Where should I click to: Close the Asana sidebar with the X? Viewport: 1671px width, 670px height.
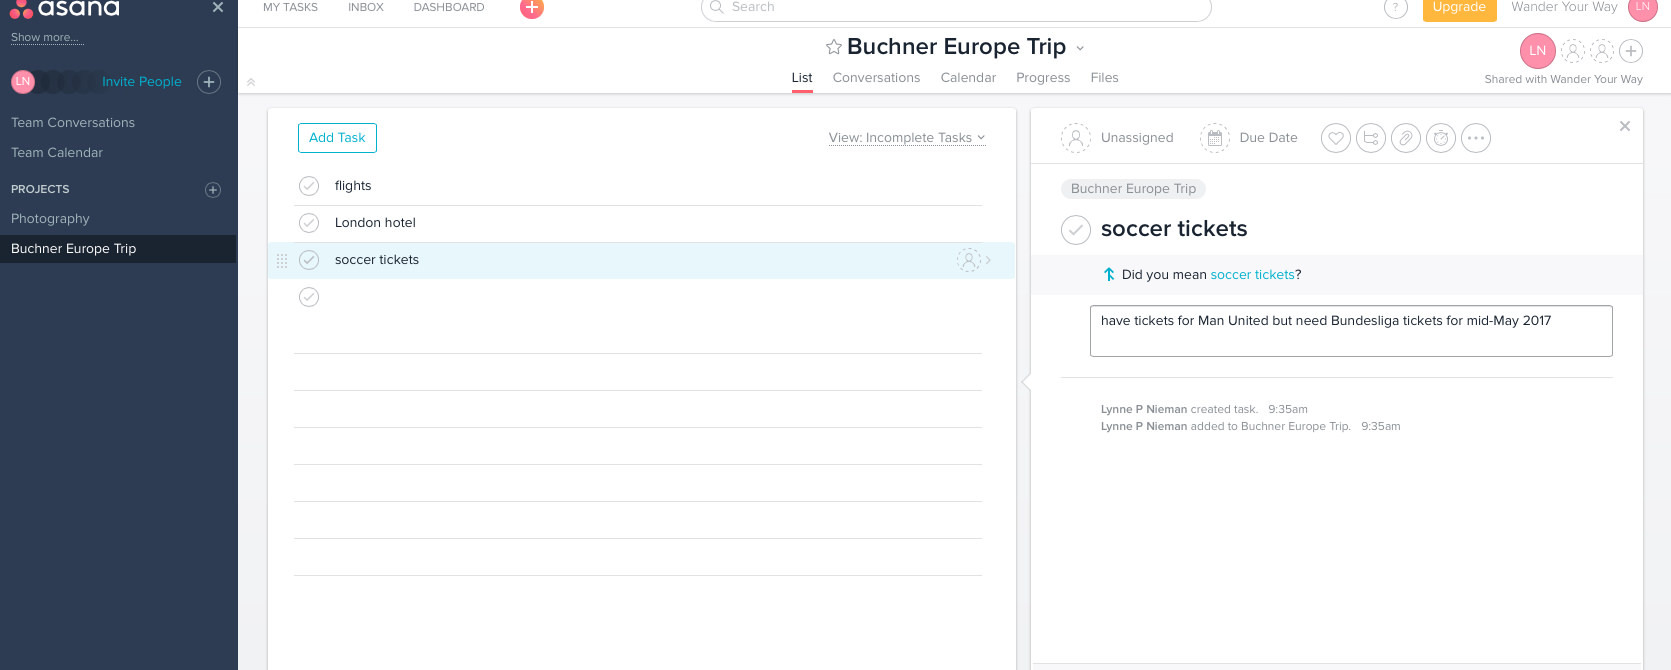point(218,7)
